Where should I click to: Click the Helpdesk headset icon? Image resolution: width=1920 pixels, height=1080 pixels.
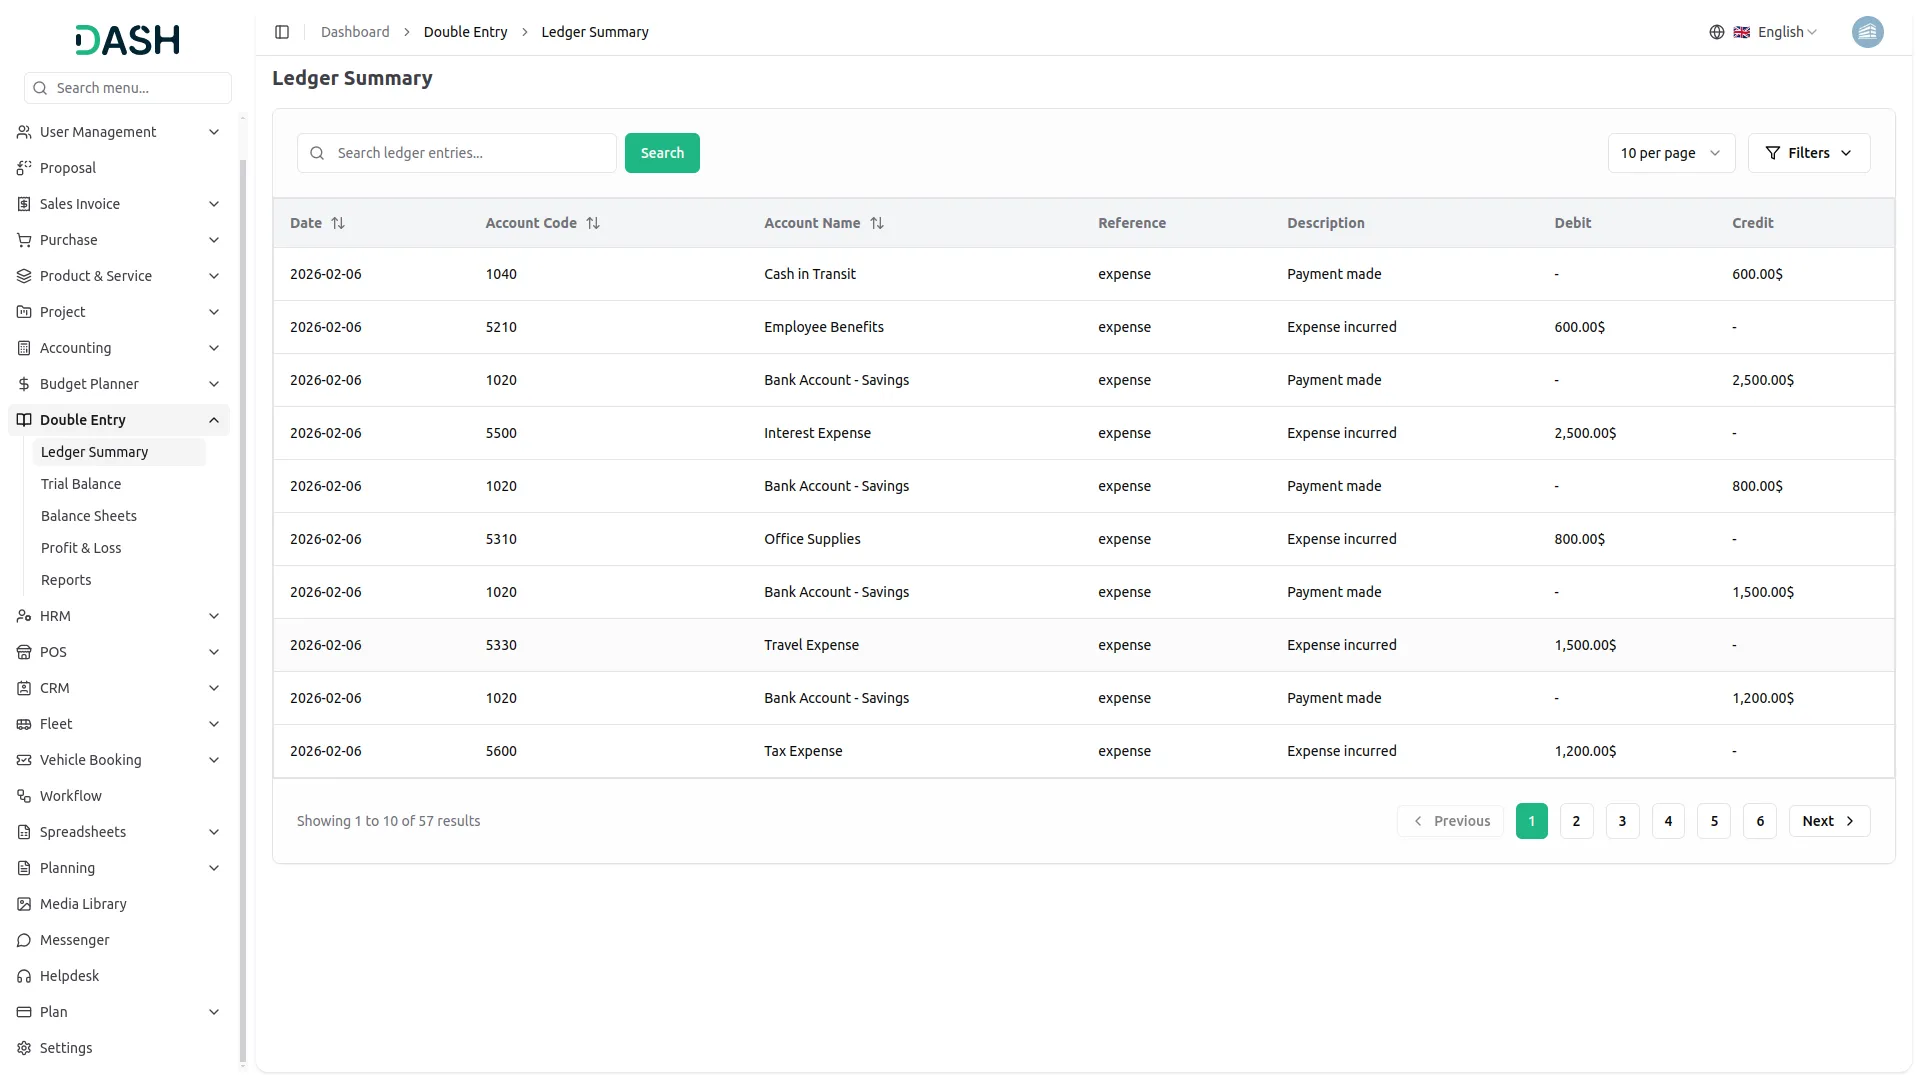[24, 976]
